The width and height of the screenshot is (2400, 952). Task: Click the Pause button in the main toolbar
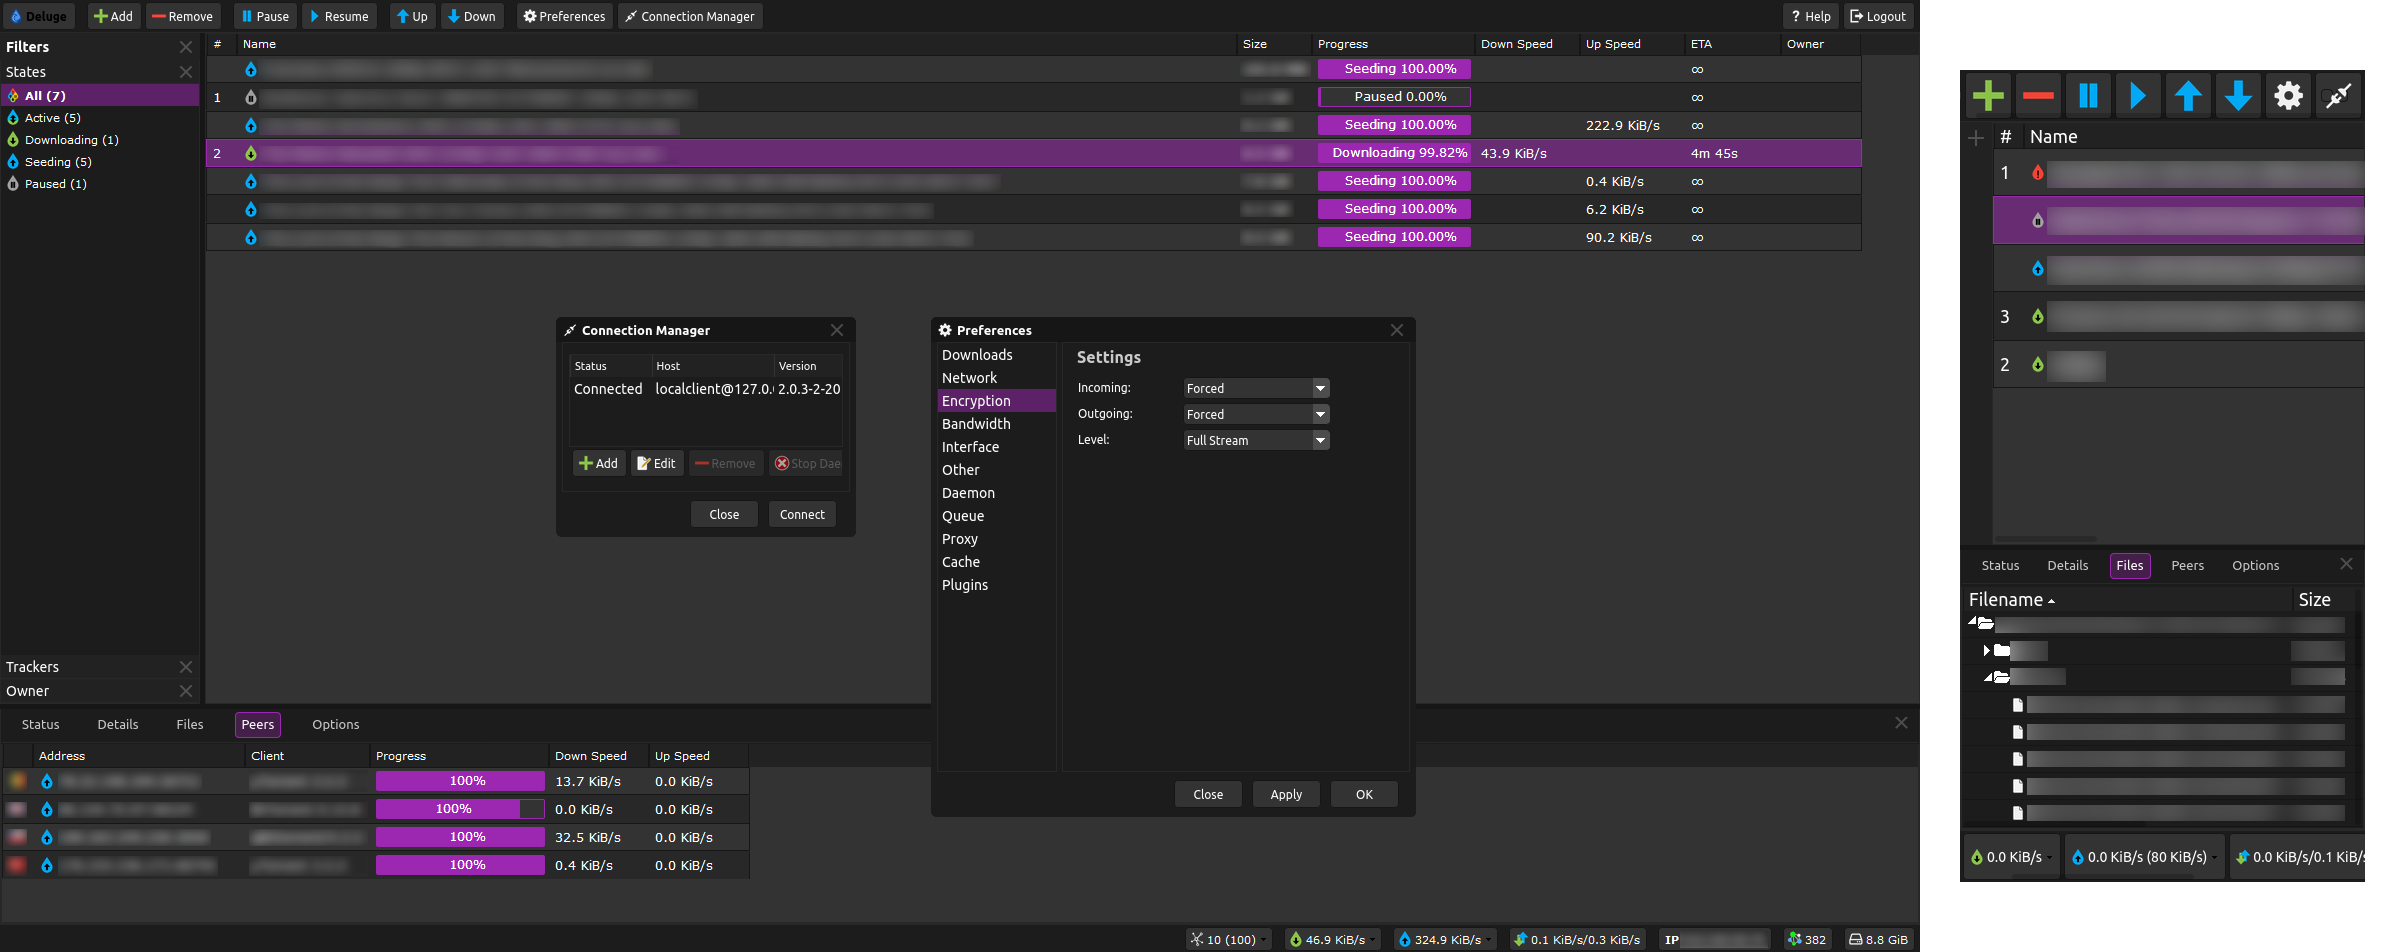coord(265,16)
